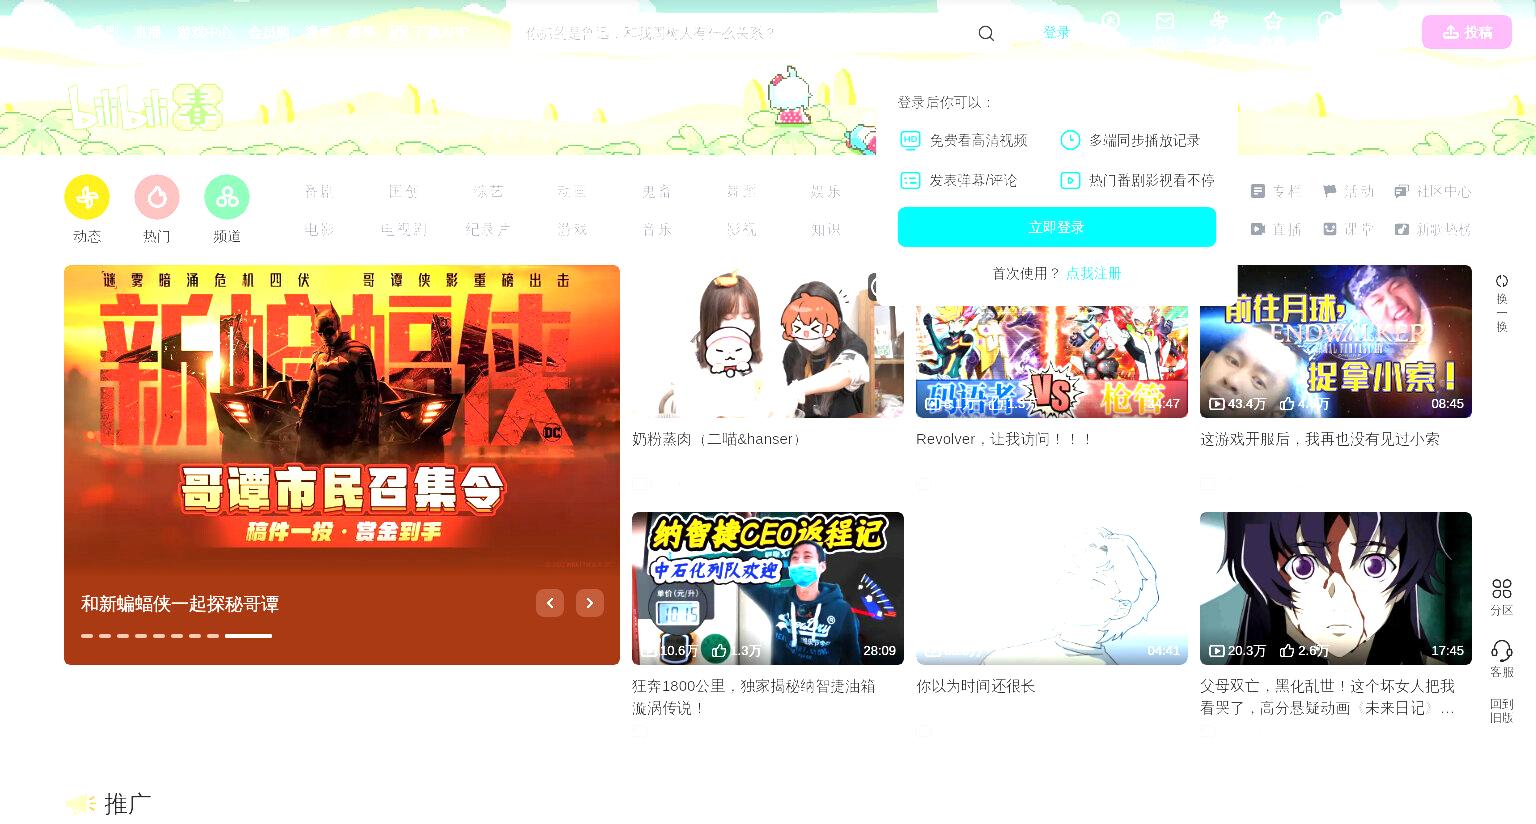This screenshot has height=824, width=1536.
Task: Click the 动态 fan icon in header
Action: (1219, 21)
